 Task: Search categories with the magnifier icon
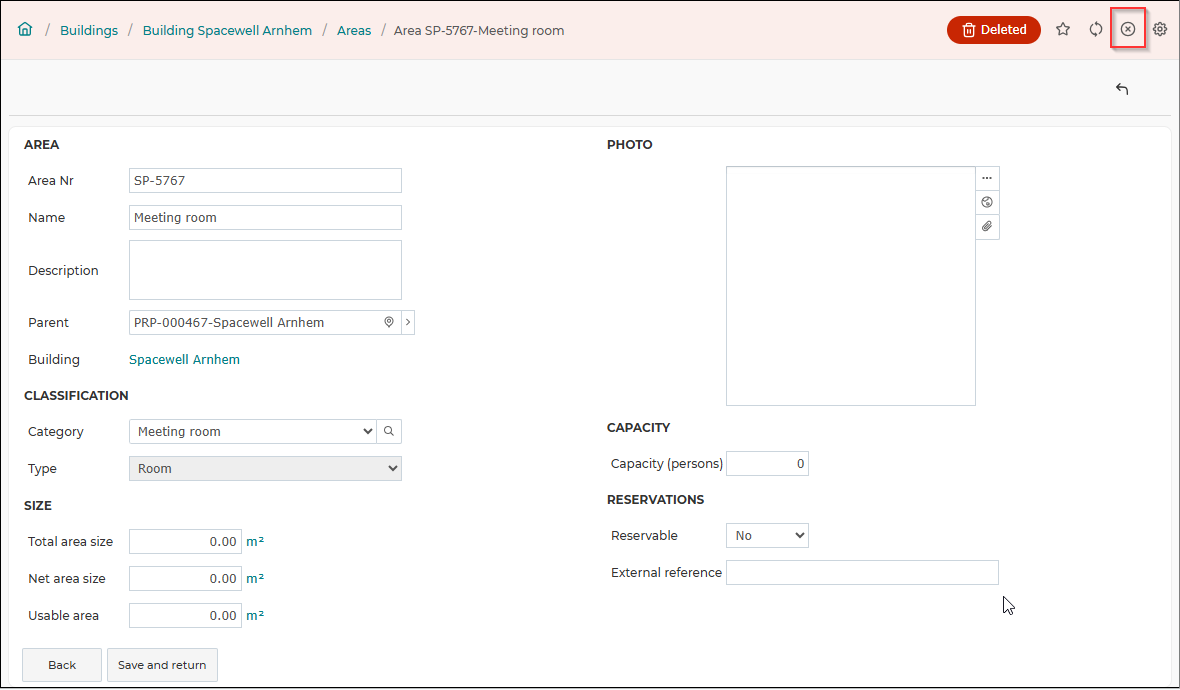pos(389,431)
